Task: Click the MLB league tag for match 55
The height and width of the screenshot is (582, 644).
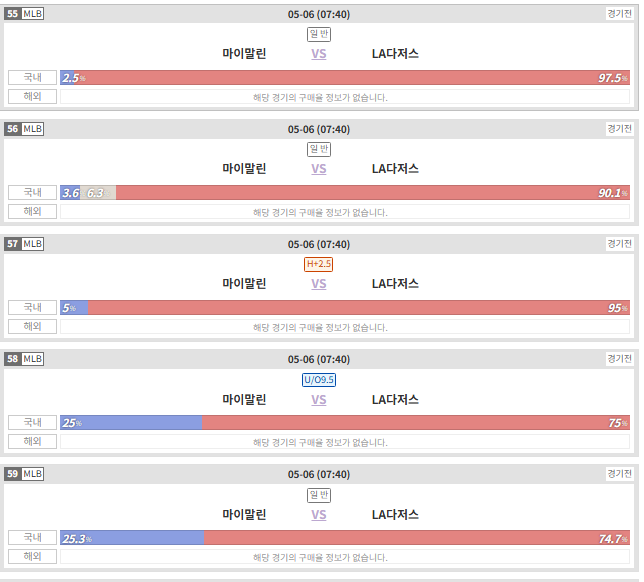Action: click(32, 14)
